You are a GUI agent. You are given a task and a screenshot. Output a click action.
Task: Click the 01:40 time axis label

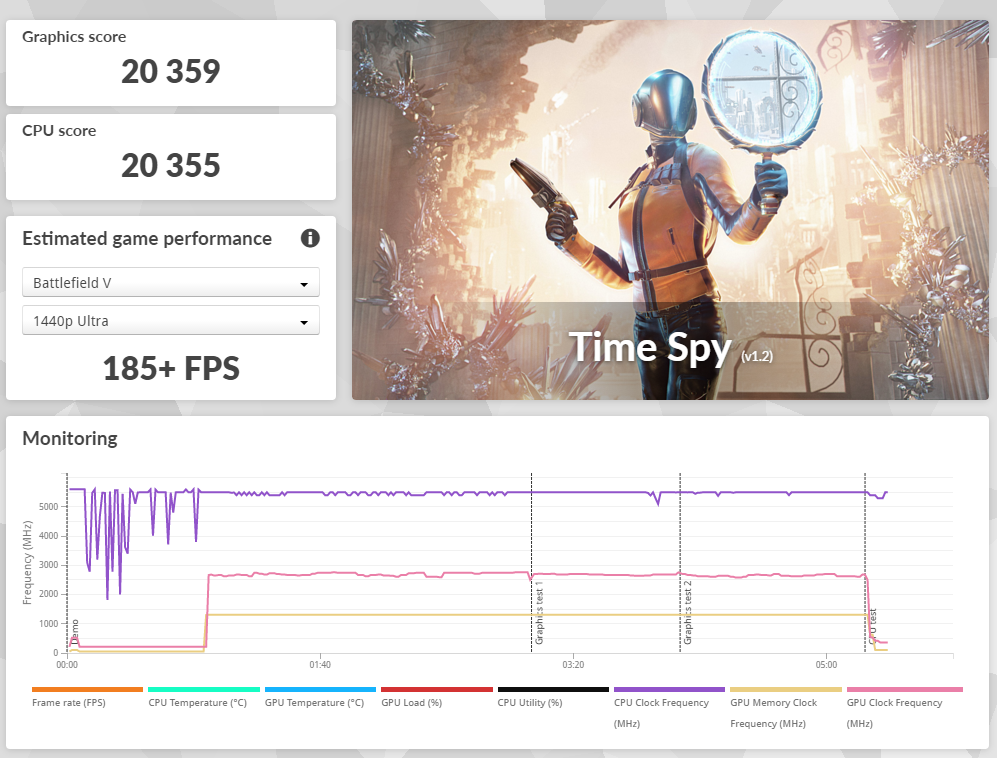coord(320,665)
